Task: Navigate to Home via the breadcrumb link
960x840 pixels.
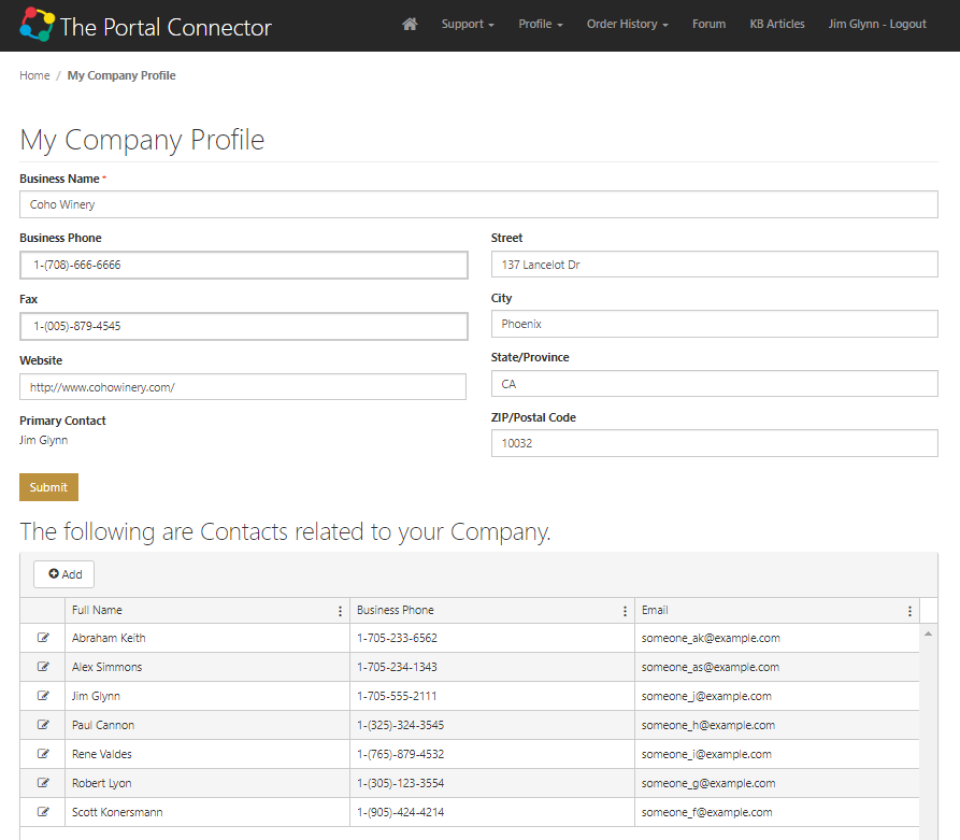Action: coord(34,75)
